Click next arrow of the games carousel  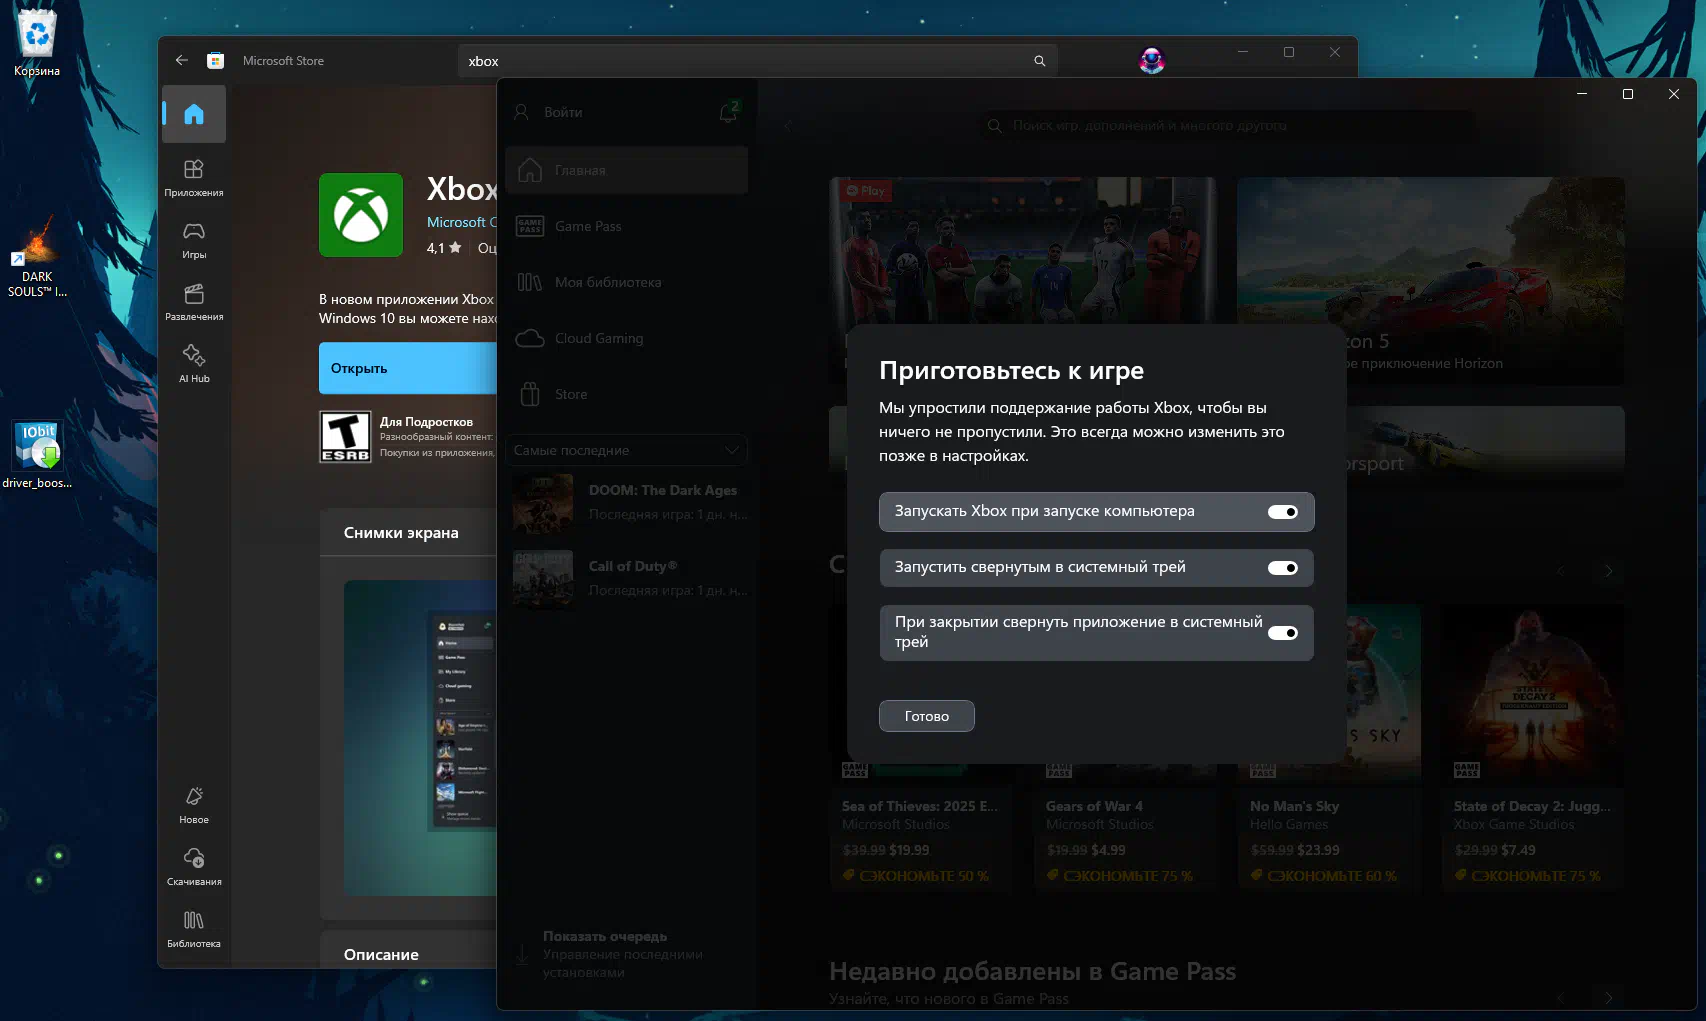click(x=1608, y=571)
